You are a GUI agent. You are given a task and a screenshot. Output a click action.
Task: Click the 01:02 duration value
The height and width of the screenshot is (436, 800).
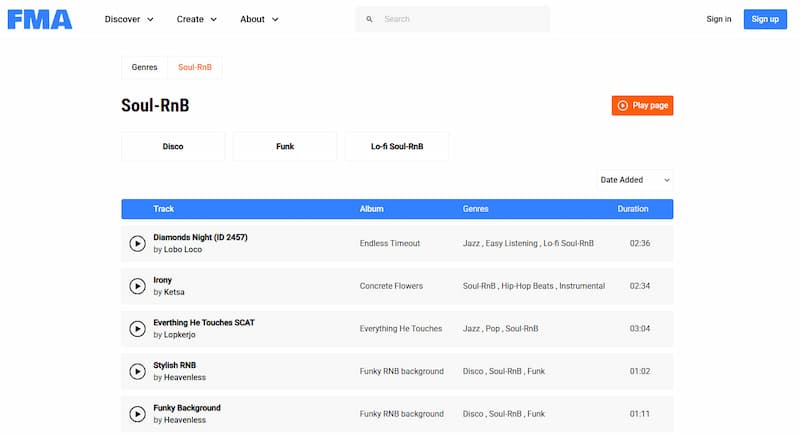640,371
